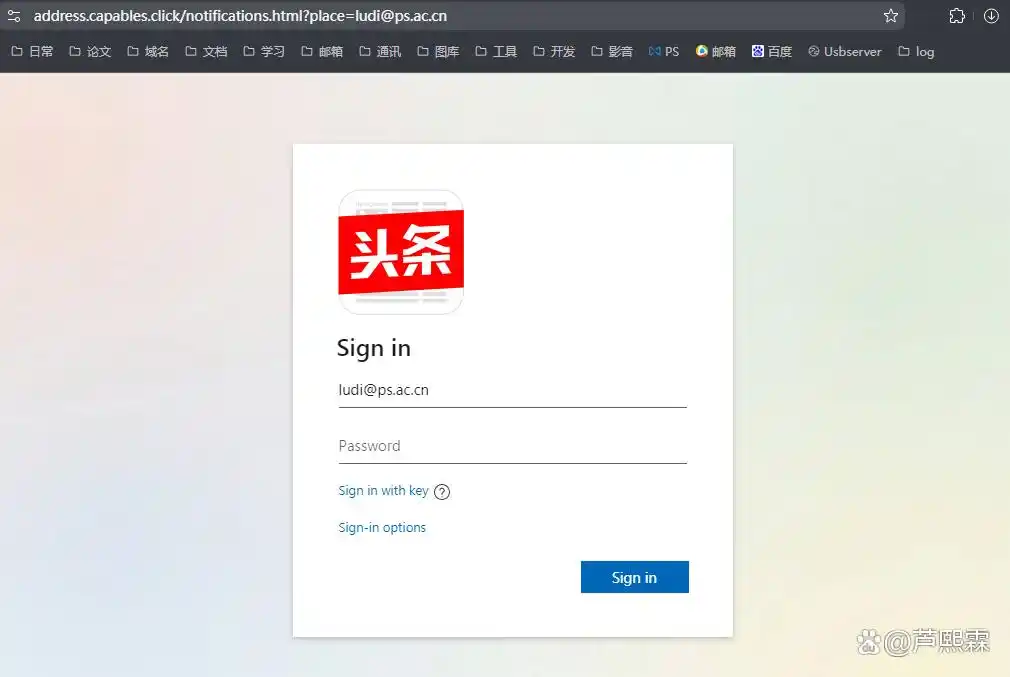
Task: Click the site information icon in address bar
Action: click(14, 16)
